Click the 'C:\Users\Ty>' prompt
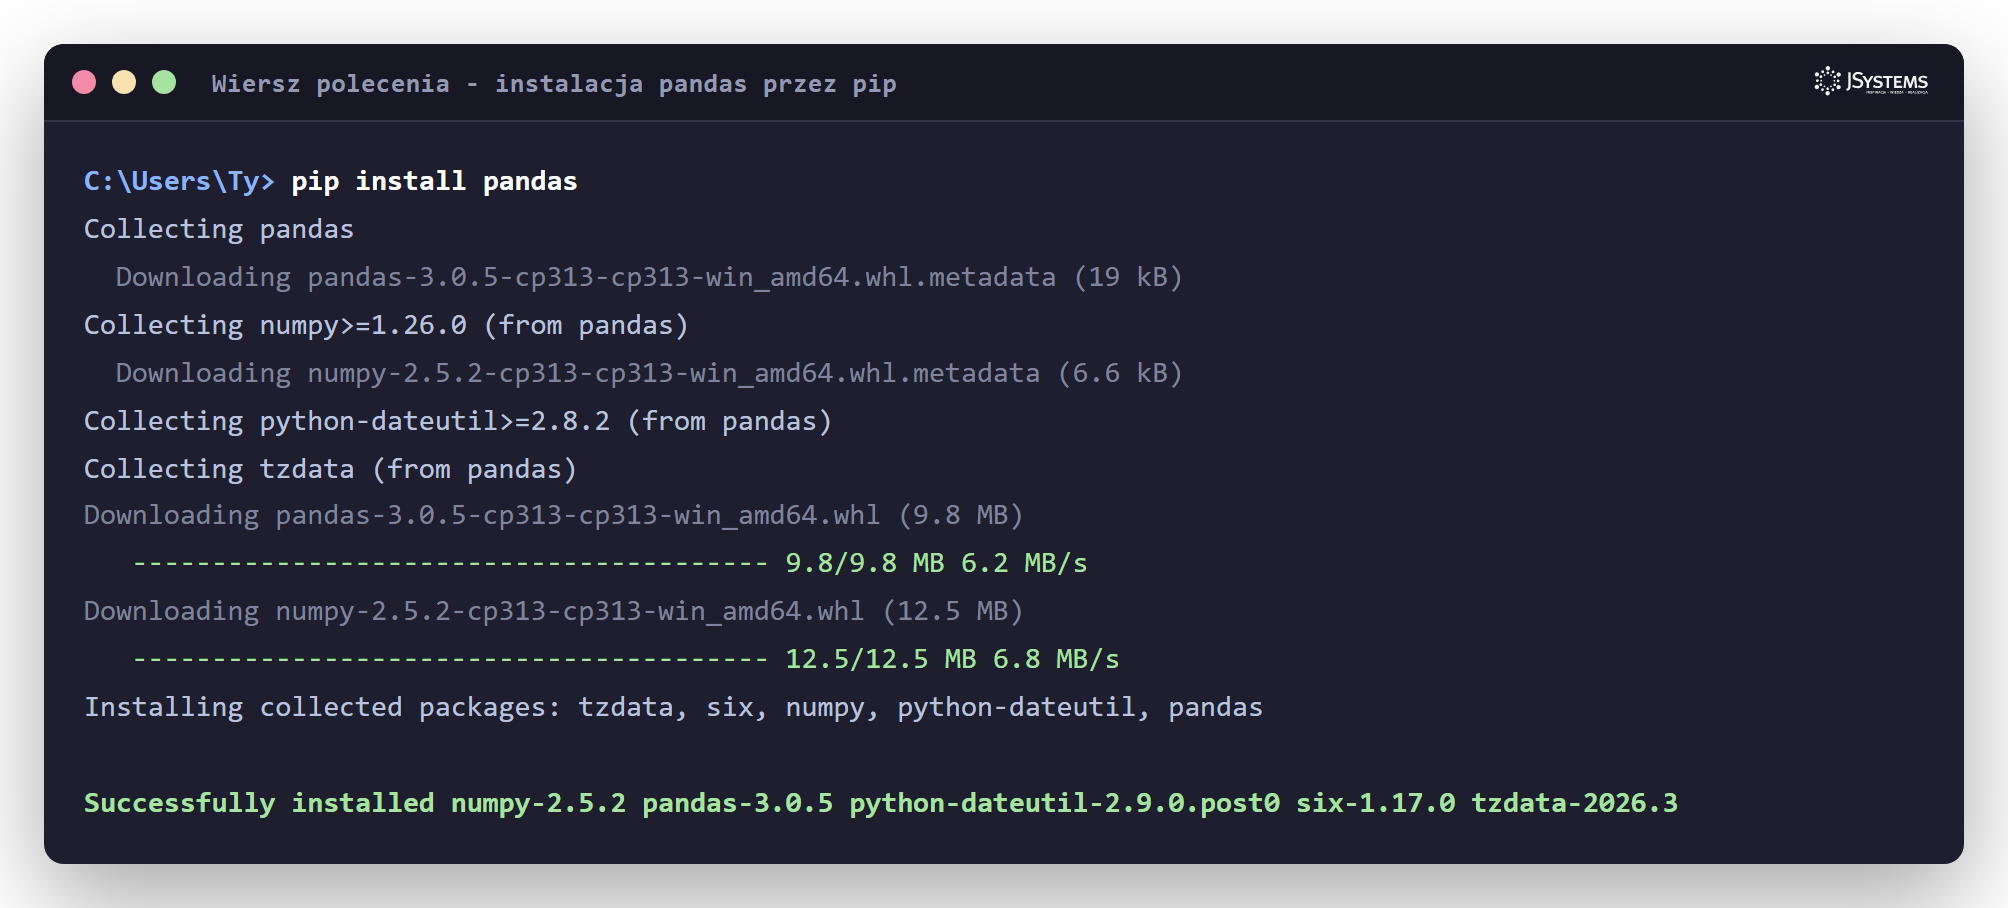Screen dimensions: 2008x908 point(179,181)
